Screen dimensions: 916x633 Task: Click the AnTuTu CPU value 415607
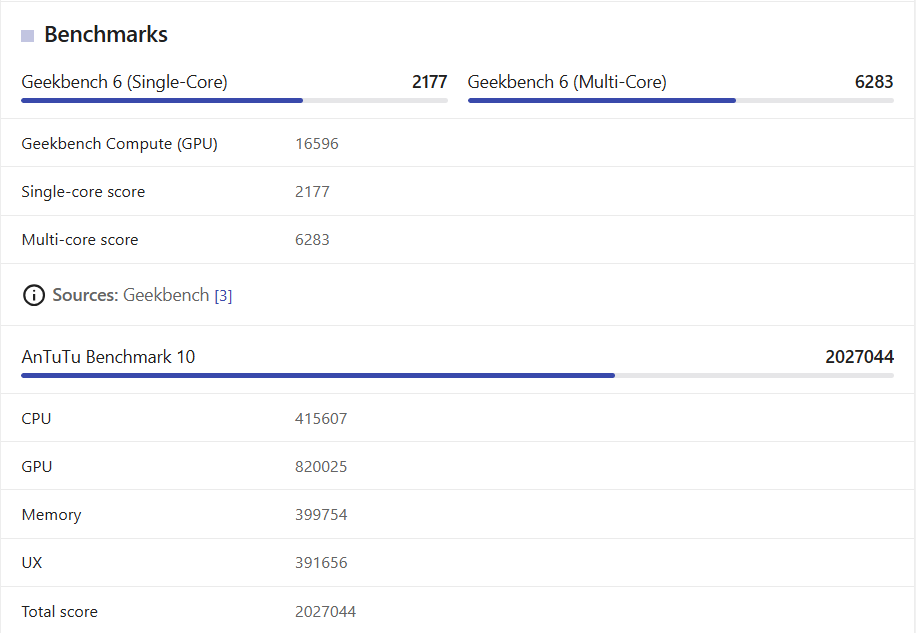[x=321, y=419]
